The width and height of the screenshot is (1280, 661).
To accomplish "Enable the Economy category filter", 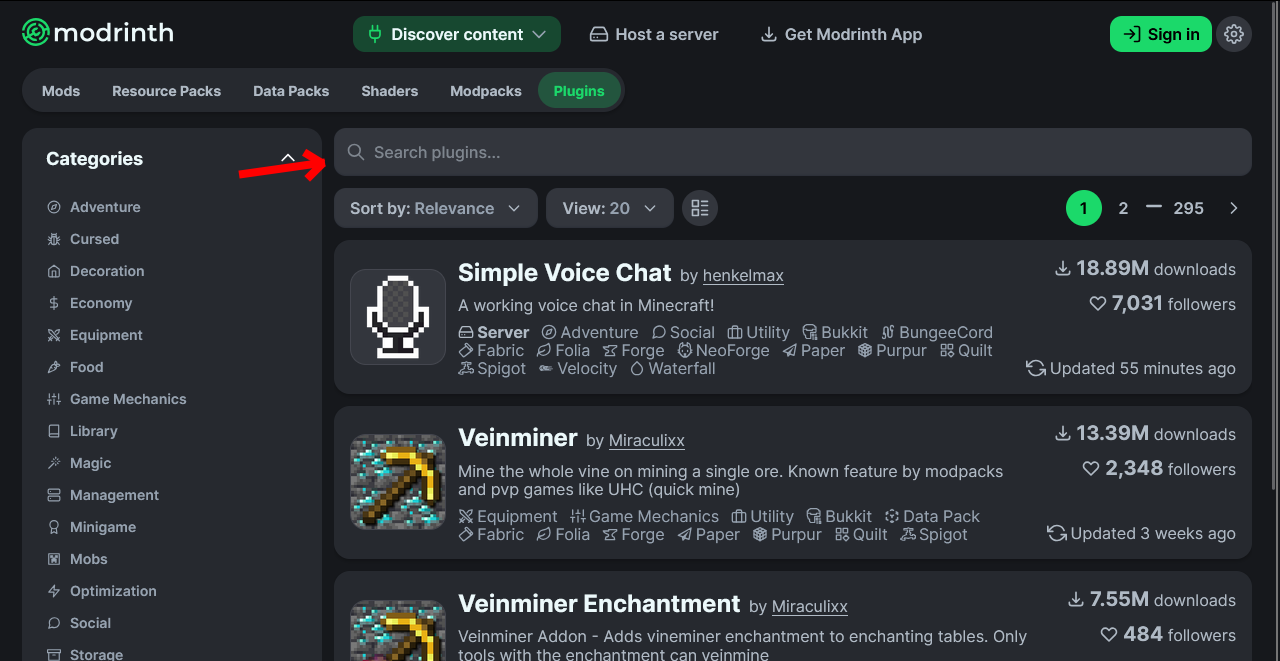I will [x=100, y=303].
